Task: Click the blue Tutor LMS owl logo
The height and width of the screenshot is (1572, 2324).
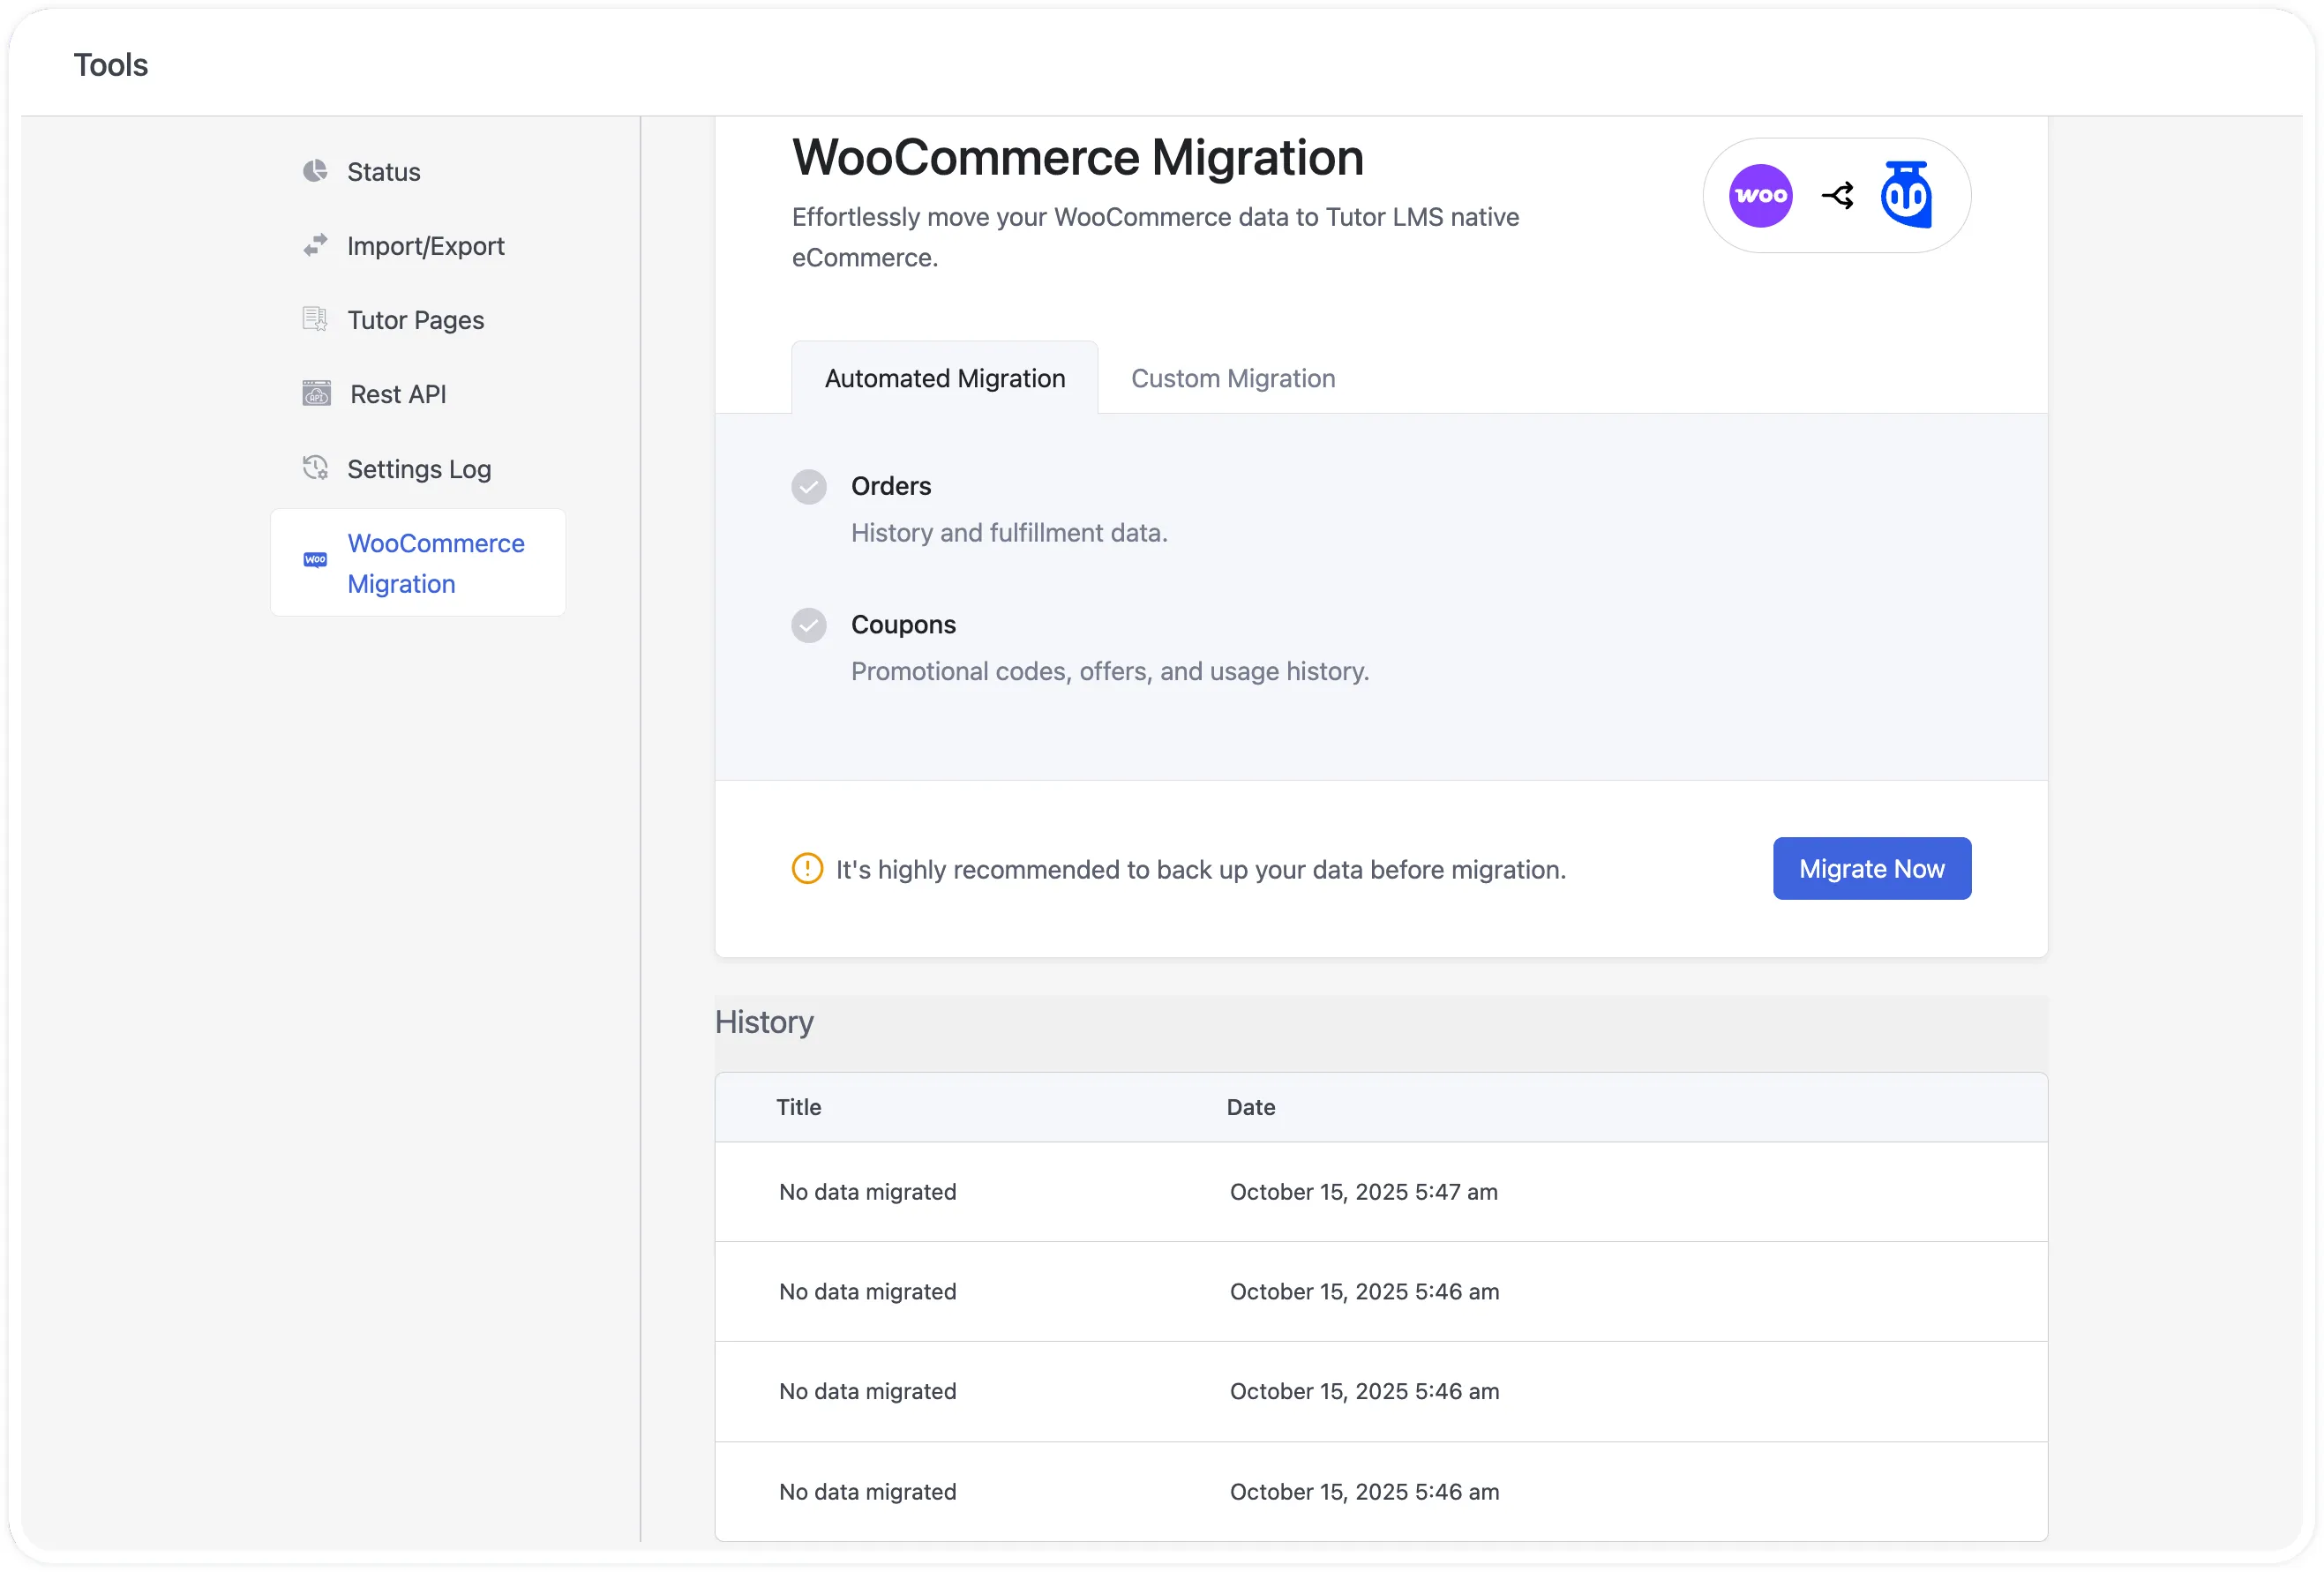Action: [1906, 195]
